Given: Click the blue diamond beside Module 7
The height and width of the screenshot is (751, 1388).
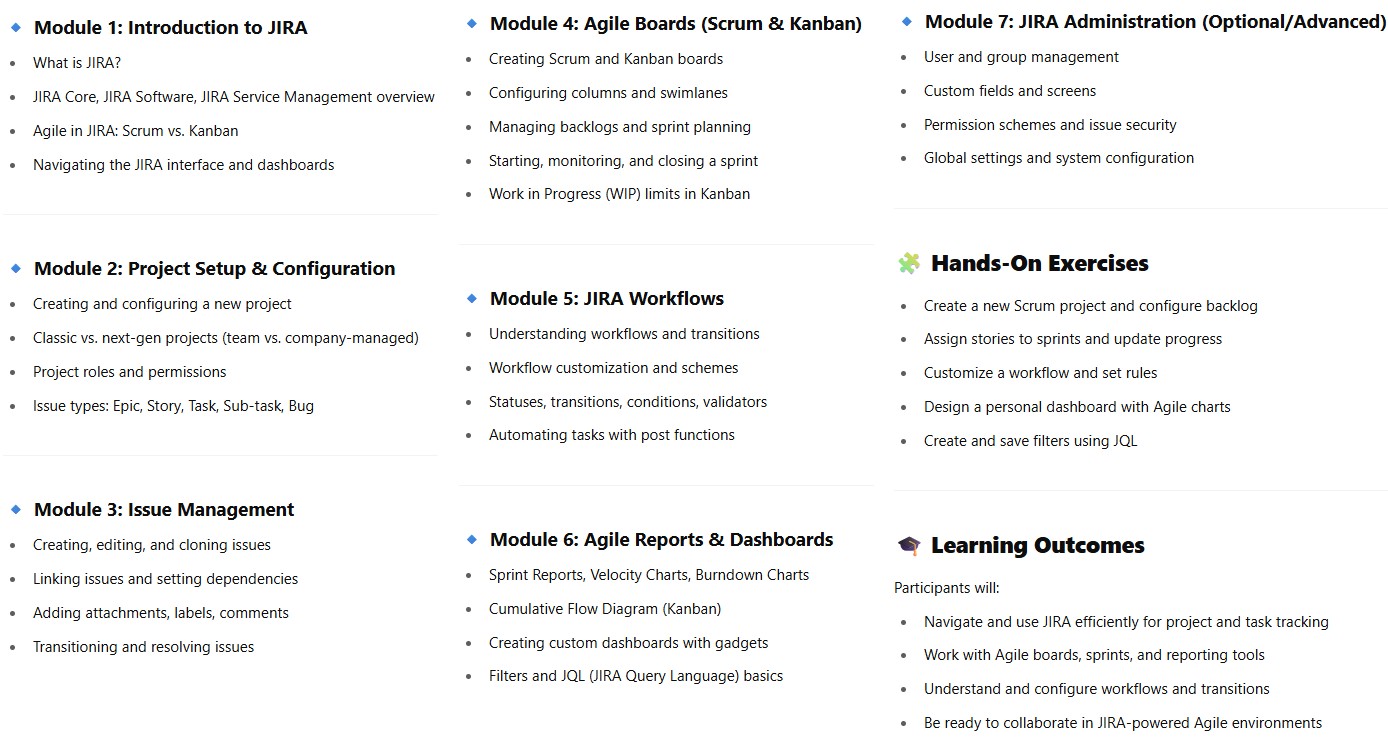Looking at the screenshot, I should pos(907,21).
